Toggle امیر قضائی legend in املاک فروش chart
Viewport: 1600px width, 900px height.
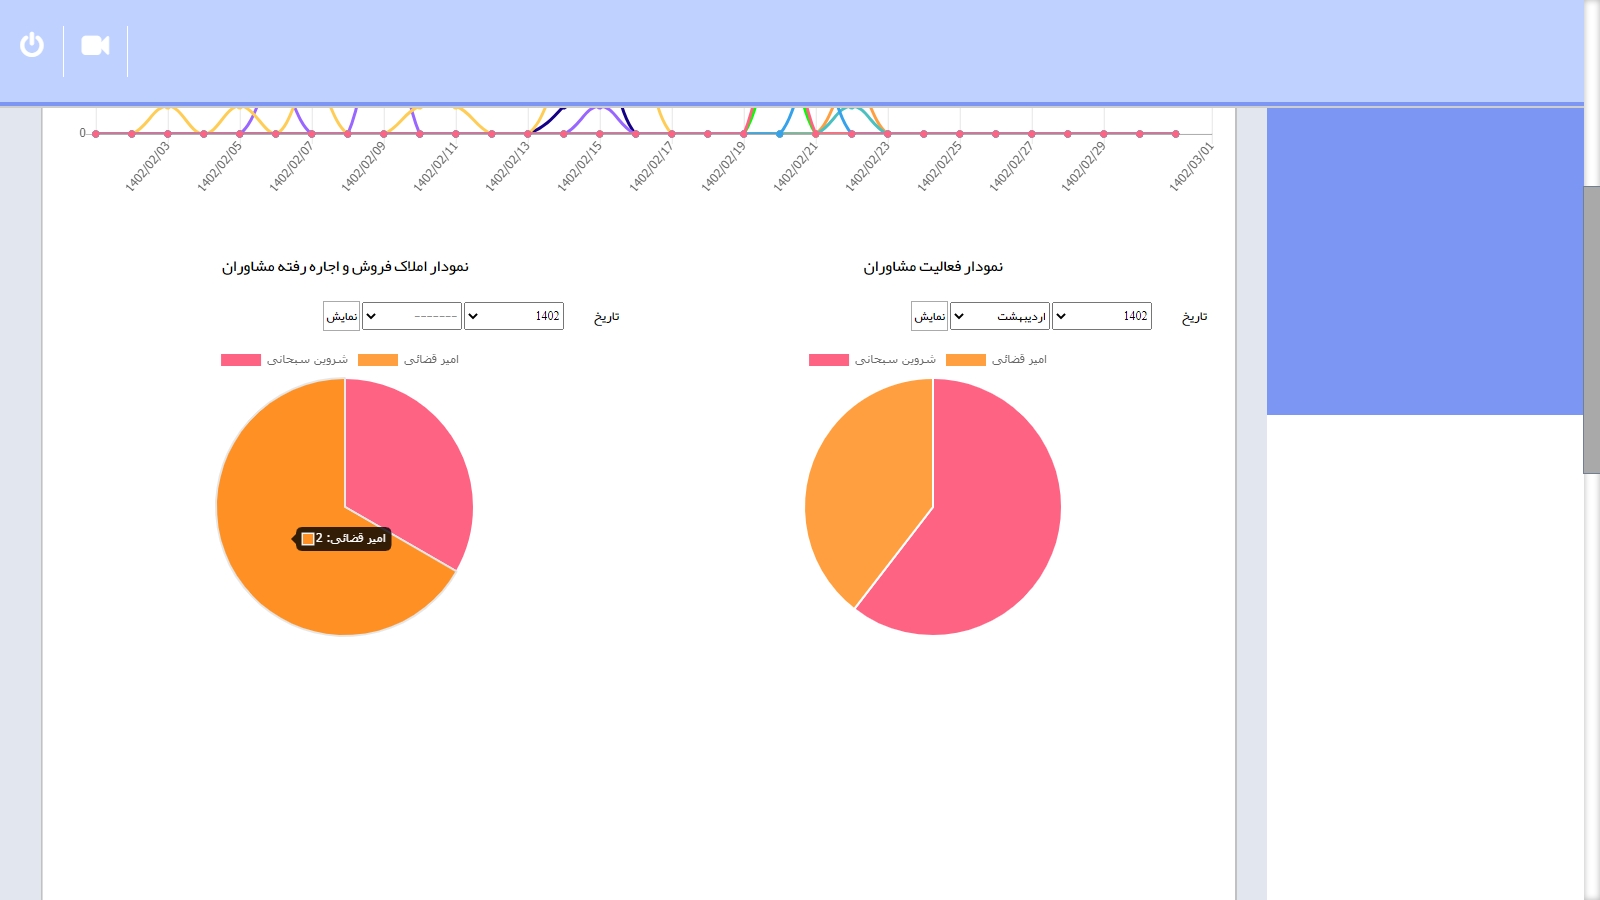pyautogui.click(x=408, y=360)
